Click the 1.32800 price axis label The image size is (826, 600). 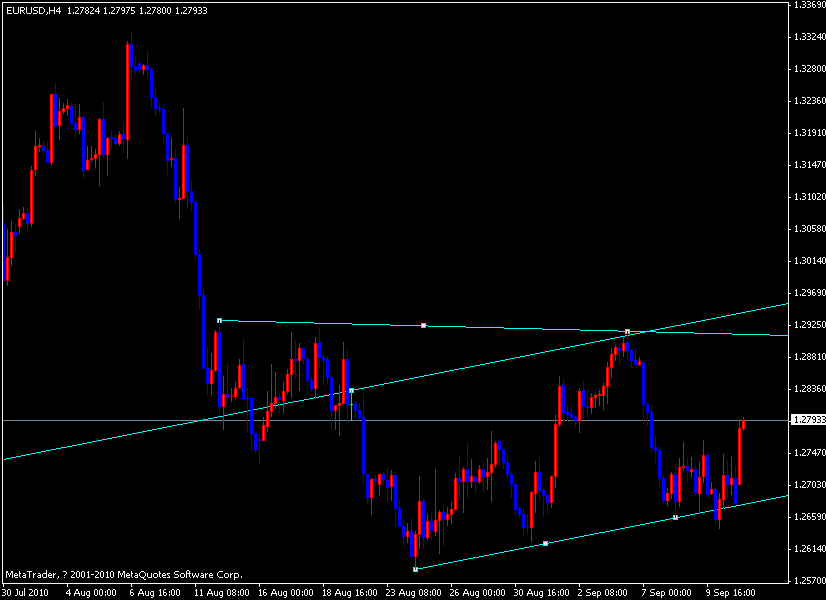809,68
